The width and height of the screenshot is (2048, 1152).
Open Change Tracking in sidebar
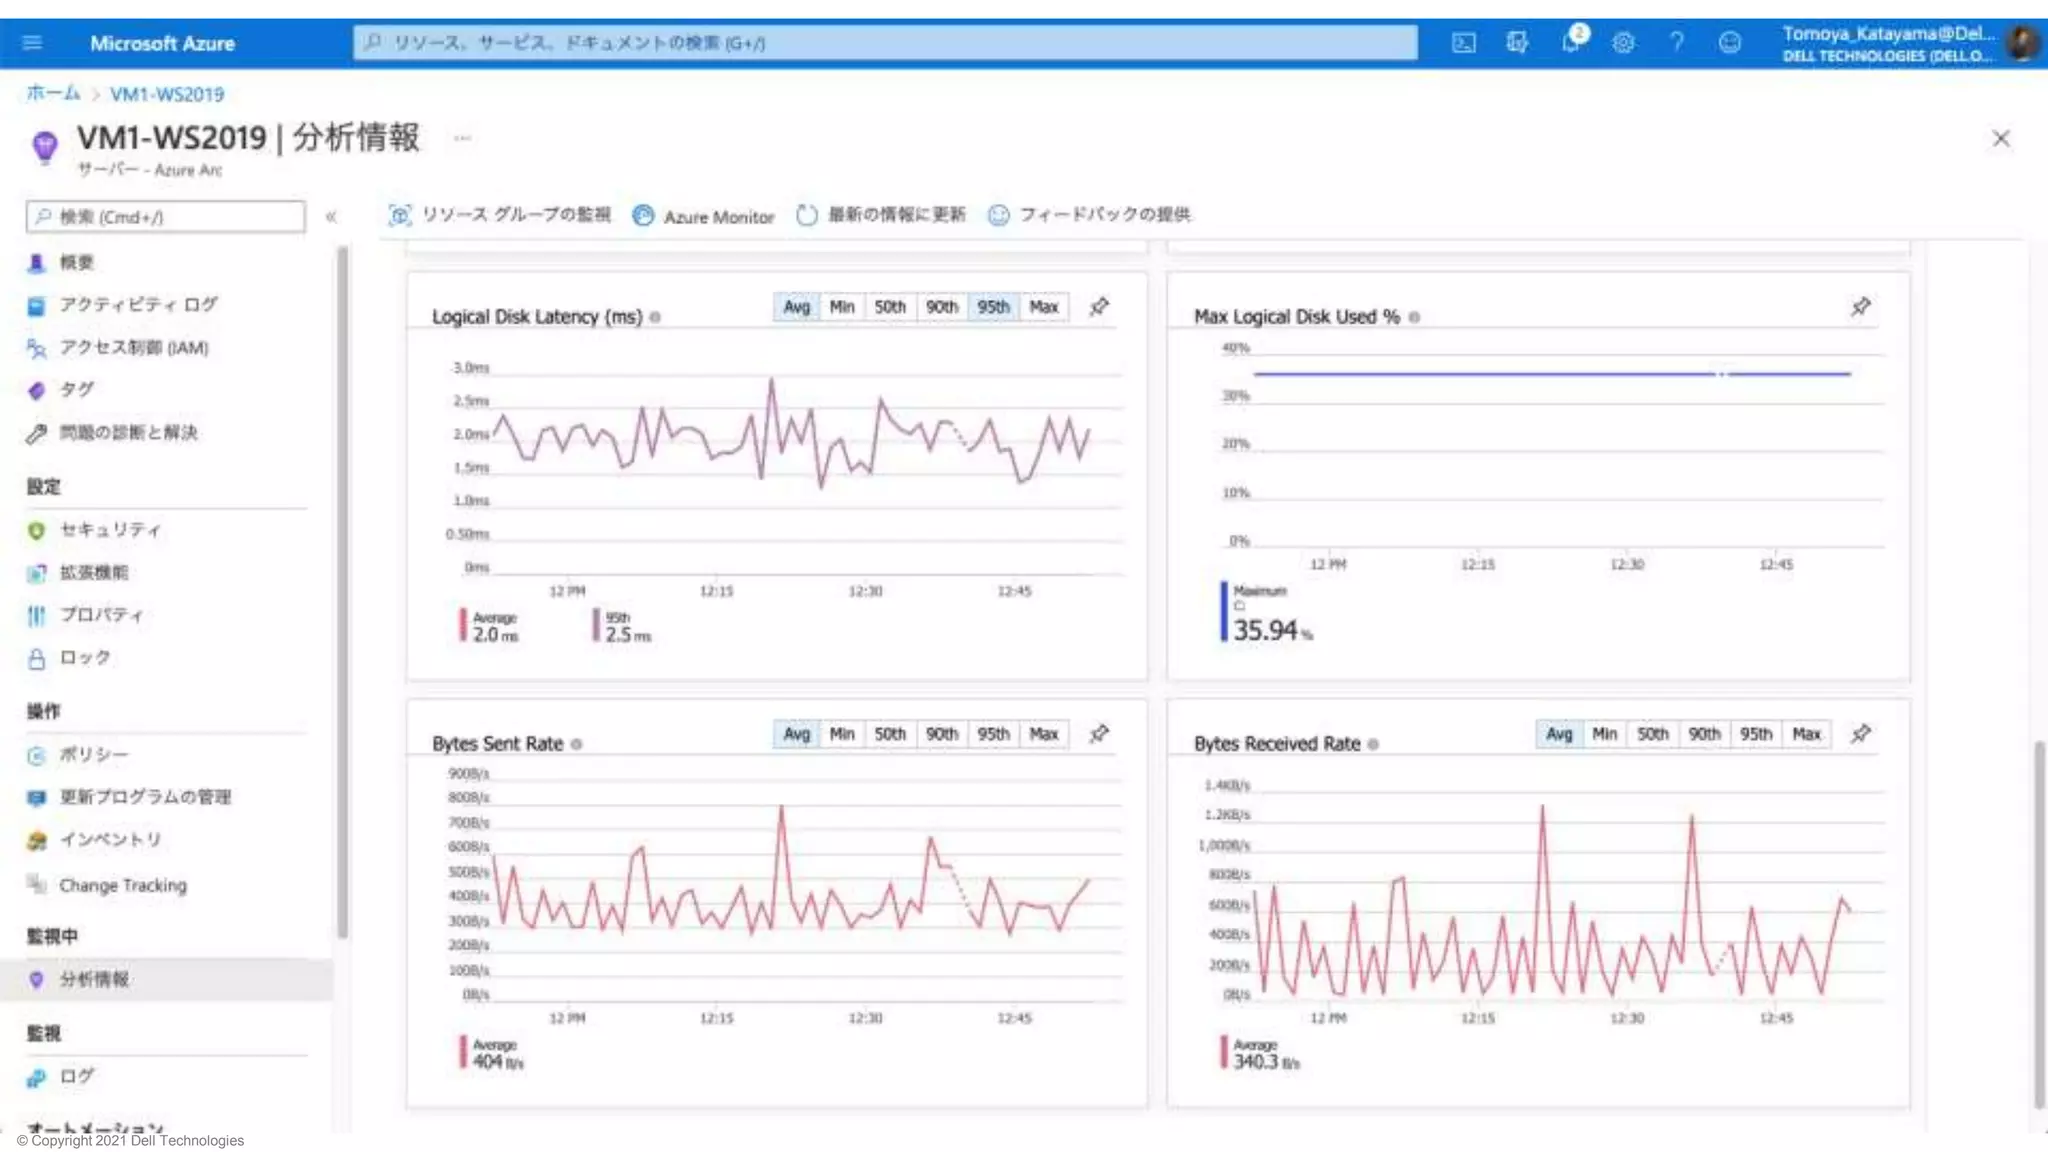[122, 885]
